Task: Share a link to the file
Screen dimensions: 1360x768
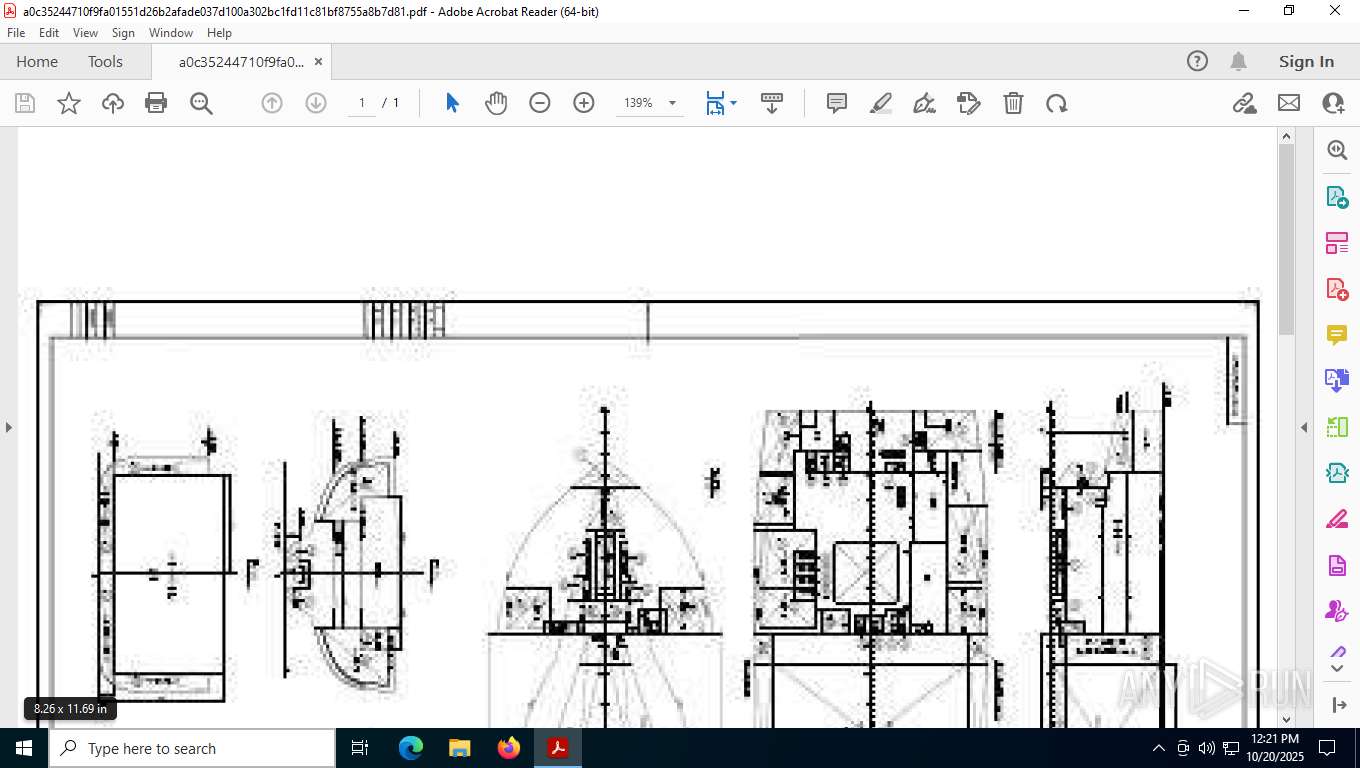Action: (1244, 103)
